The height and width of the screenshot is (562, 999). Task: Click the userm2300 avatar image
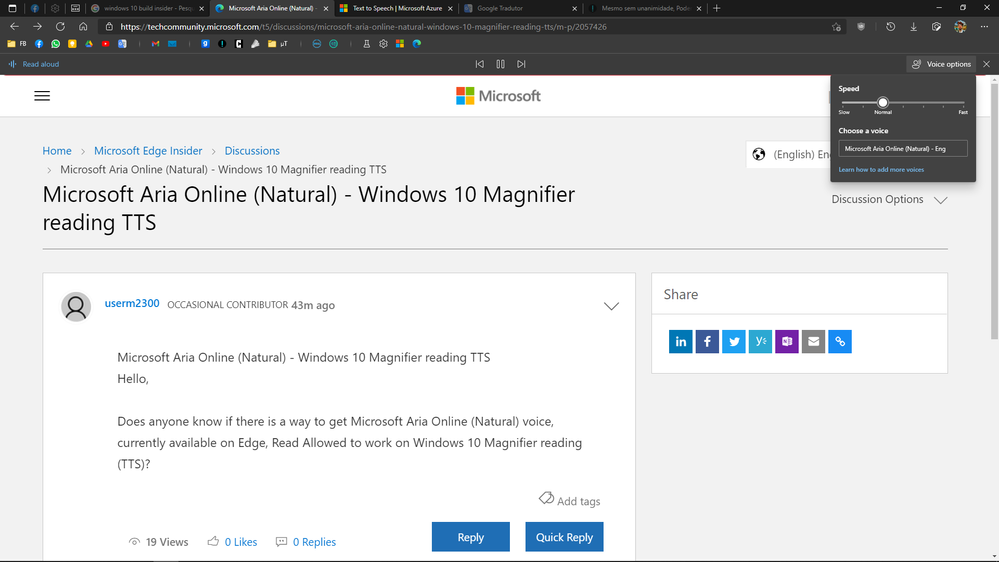76,307
